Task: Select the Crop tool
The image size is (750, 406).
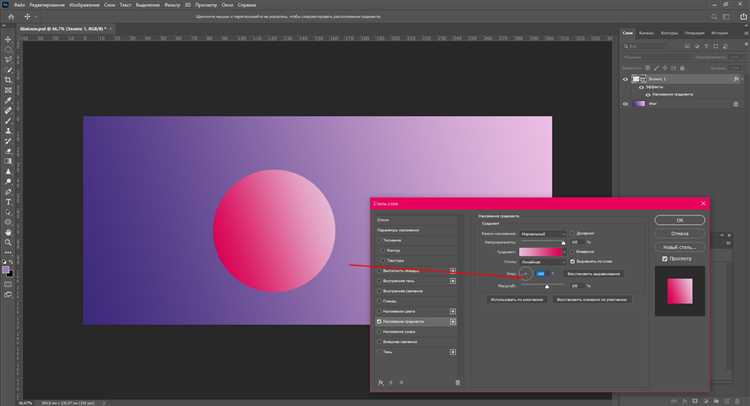Action: click(x=9, y=80)
